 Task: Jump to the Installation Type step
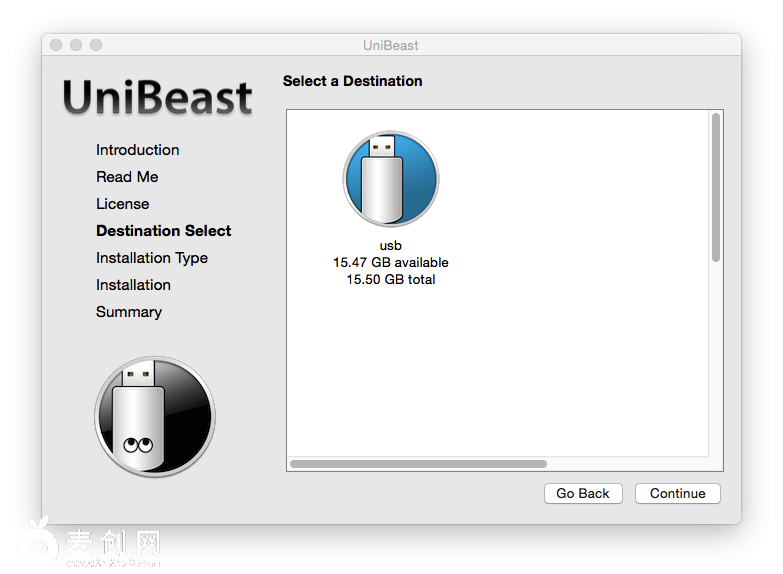pyautogui.click(x=152, y=258)
